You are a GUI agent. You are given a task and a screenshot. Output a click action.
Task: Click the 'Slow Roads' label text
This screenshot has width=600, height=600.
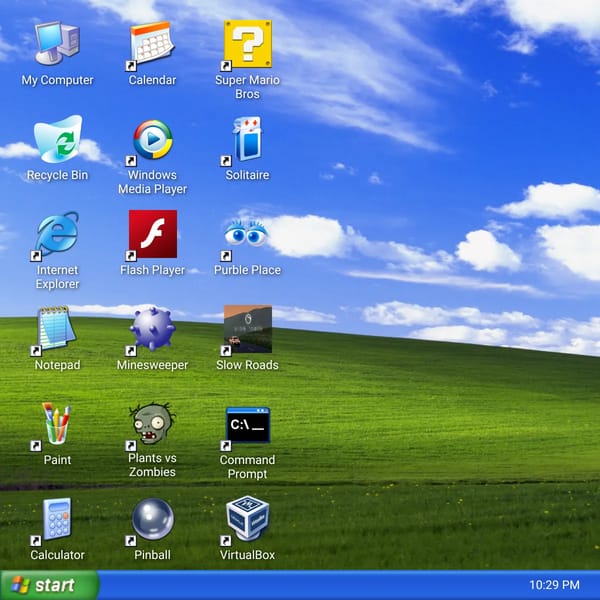(247, 365)
